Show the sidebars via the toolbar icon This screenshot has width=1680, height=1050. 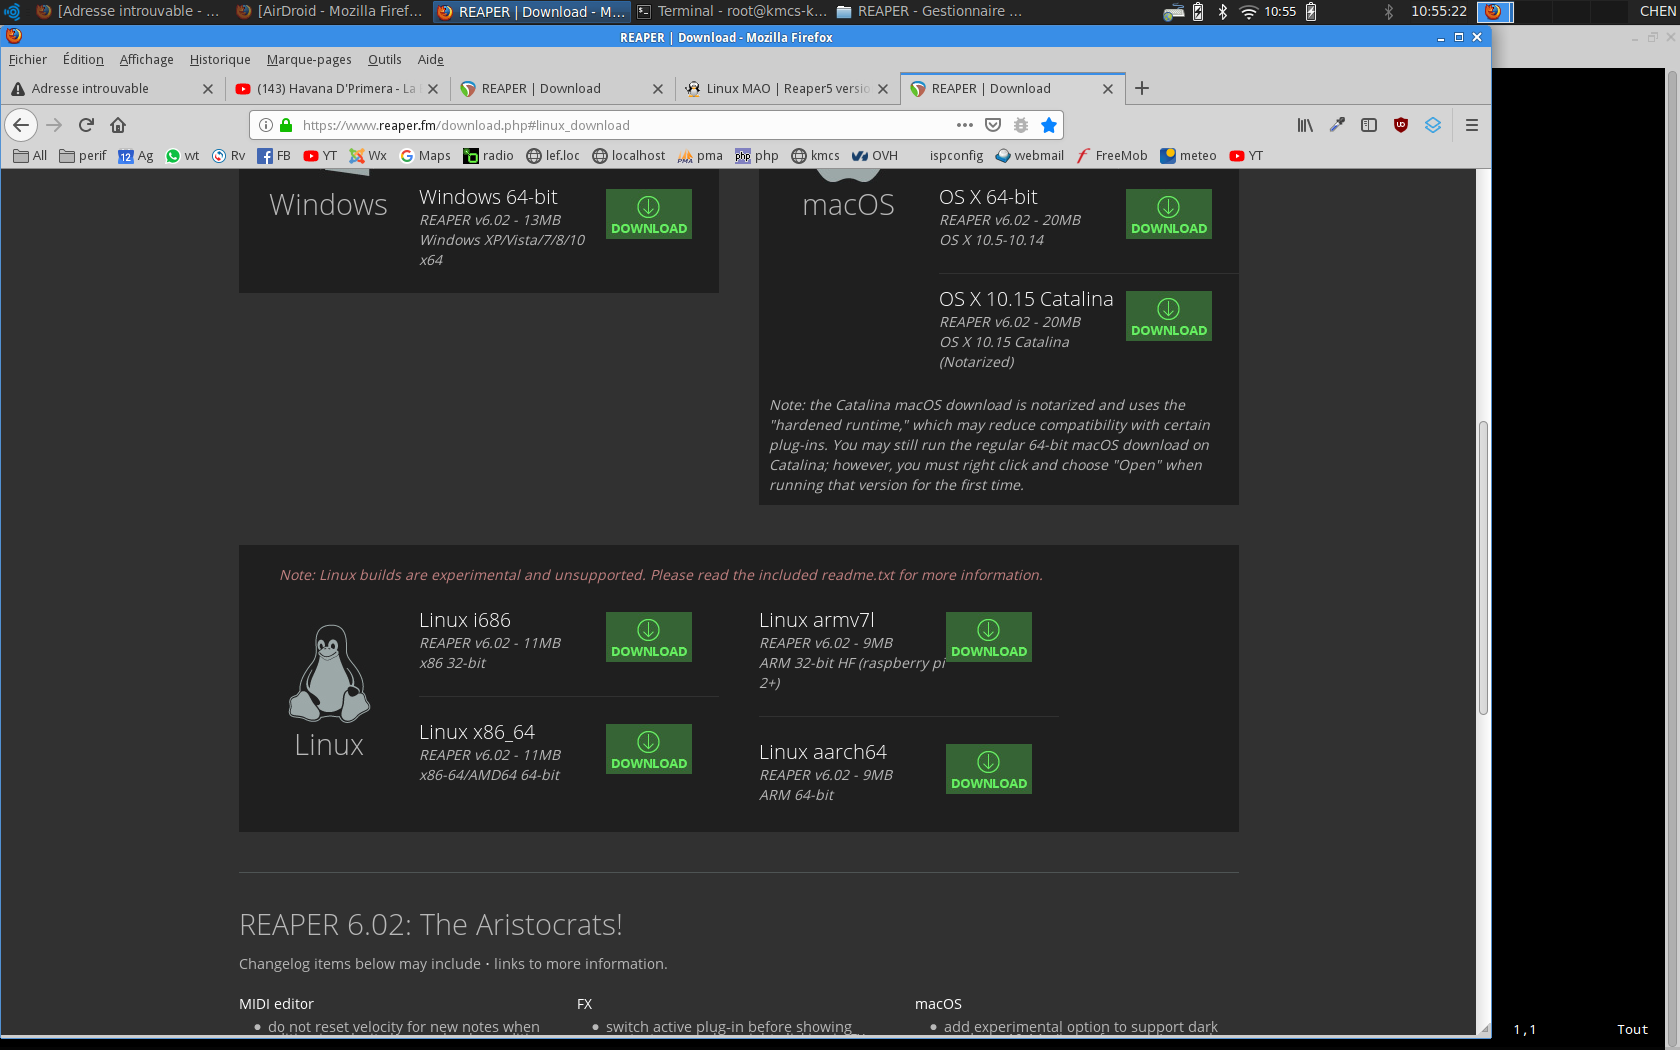coord(1369,125)
